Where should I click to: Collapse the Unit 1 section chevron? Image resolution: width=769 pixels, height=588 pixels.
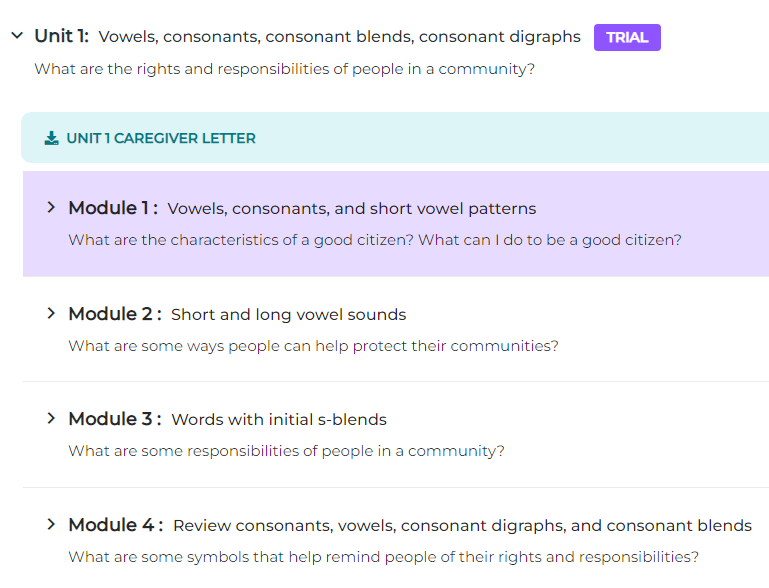coord(17,36)
